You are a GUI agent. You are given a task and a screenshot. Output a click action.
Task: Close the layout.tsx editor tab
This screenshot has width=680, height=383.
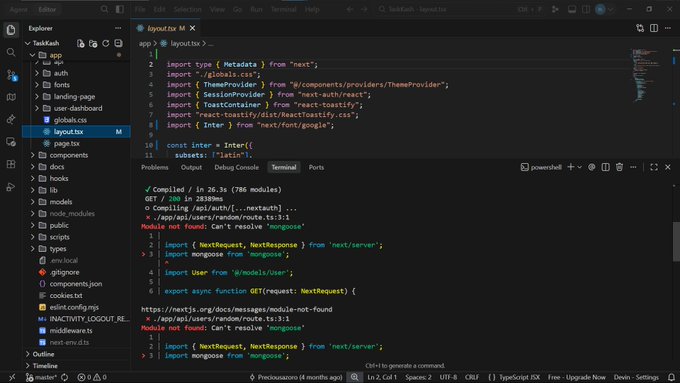pos(192,28)
